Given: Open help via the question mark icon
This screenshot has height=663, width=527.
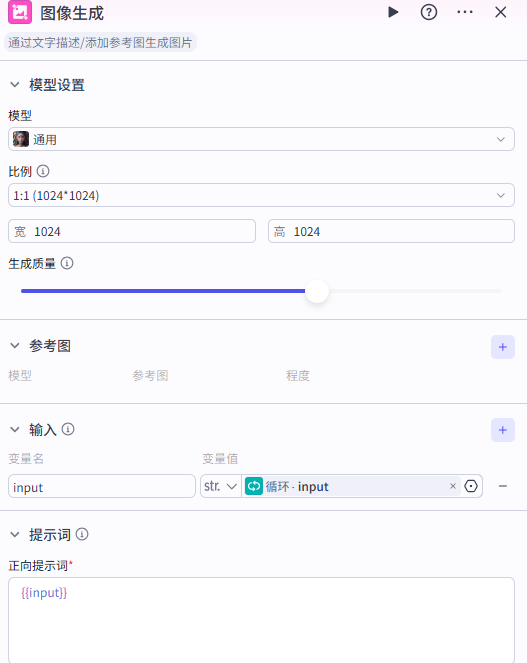Looking at the screenshot, I should pyautogui.click(x=428, y=12).
